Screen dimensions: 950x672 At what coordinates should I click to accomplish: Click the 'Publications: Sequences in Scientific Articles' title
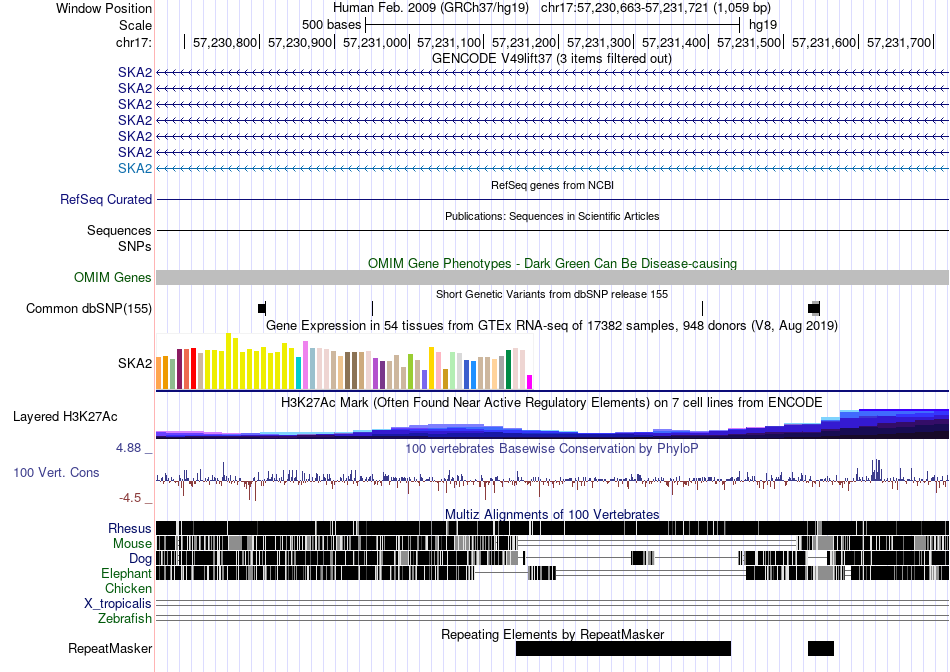tap(552, 216)
